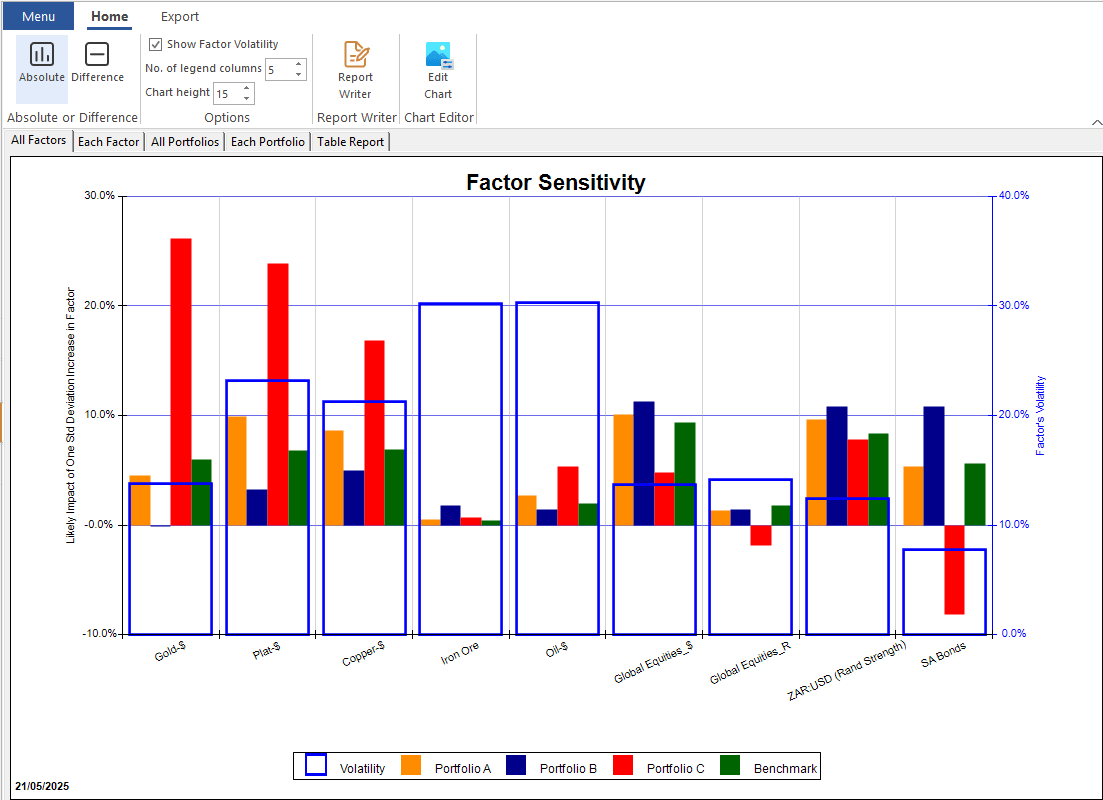1103x800 pixels.
Task: Switch to Each Factor tab
Action: (x=108, y=141)
